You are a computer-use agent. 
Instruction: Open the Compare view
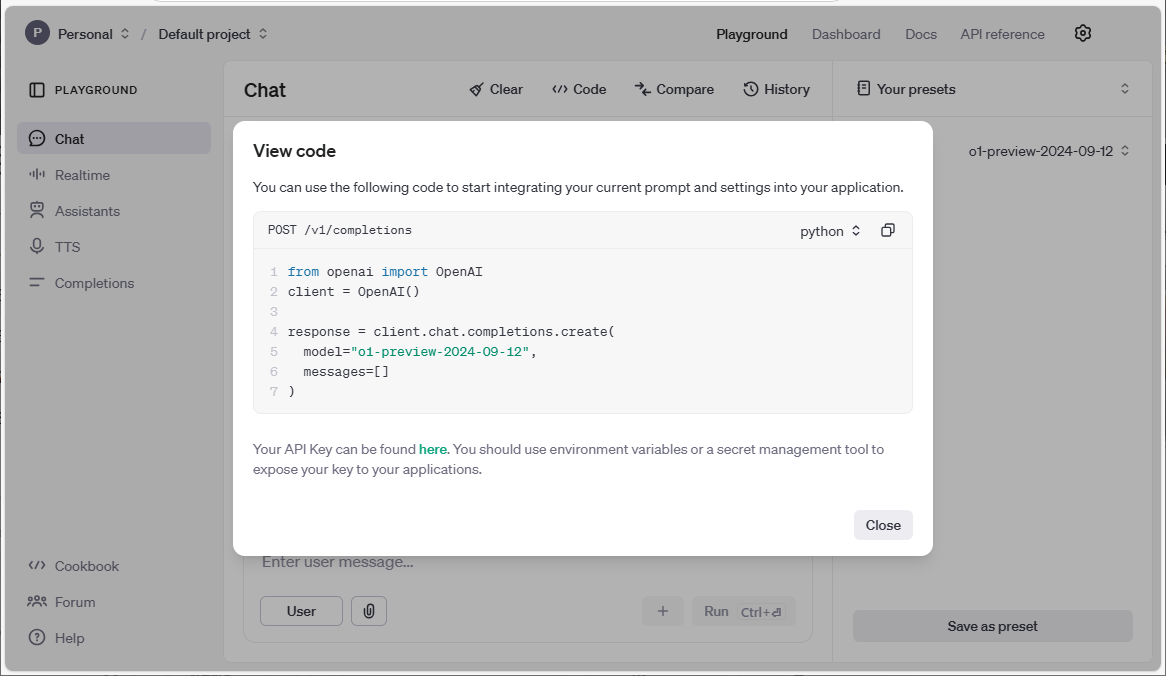(x=674, y=89)
